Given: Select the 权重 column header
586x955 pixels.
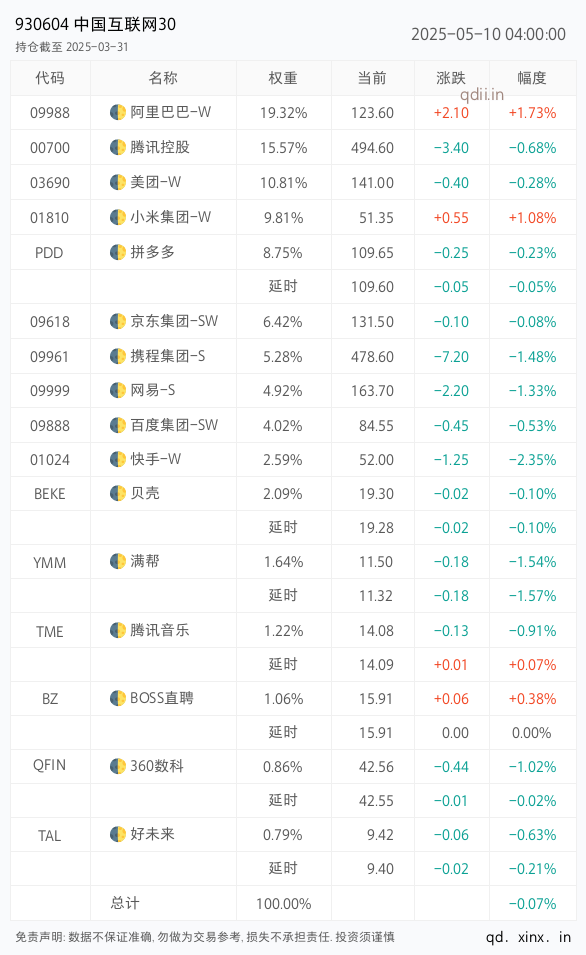Looking at the screenshot, I should (283, 78).
